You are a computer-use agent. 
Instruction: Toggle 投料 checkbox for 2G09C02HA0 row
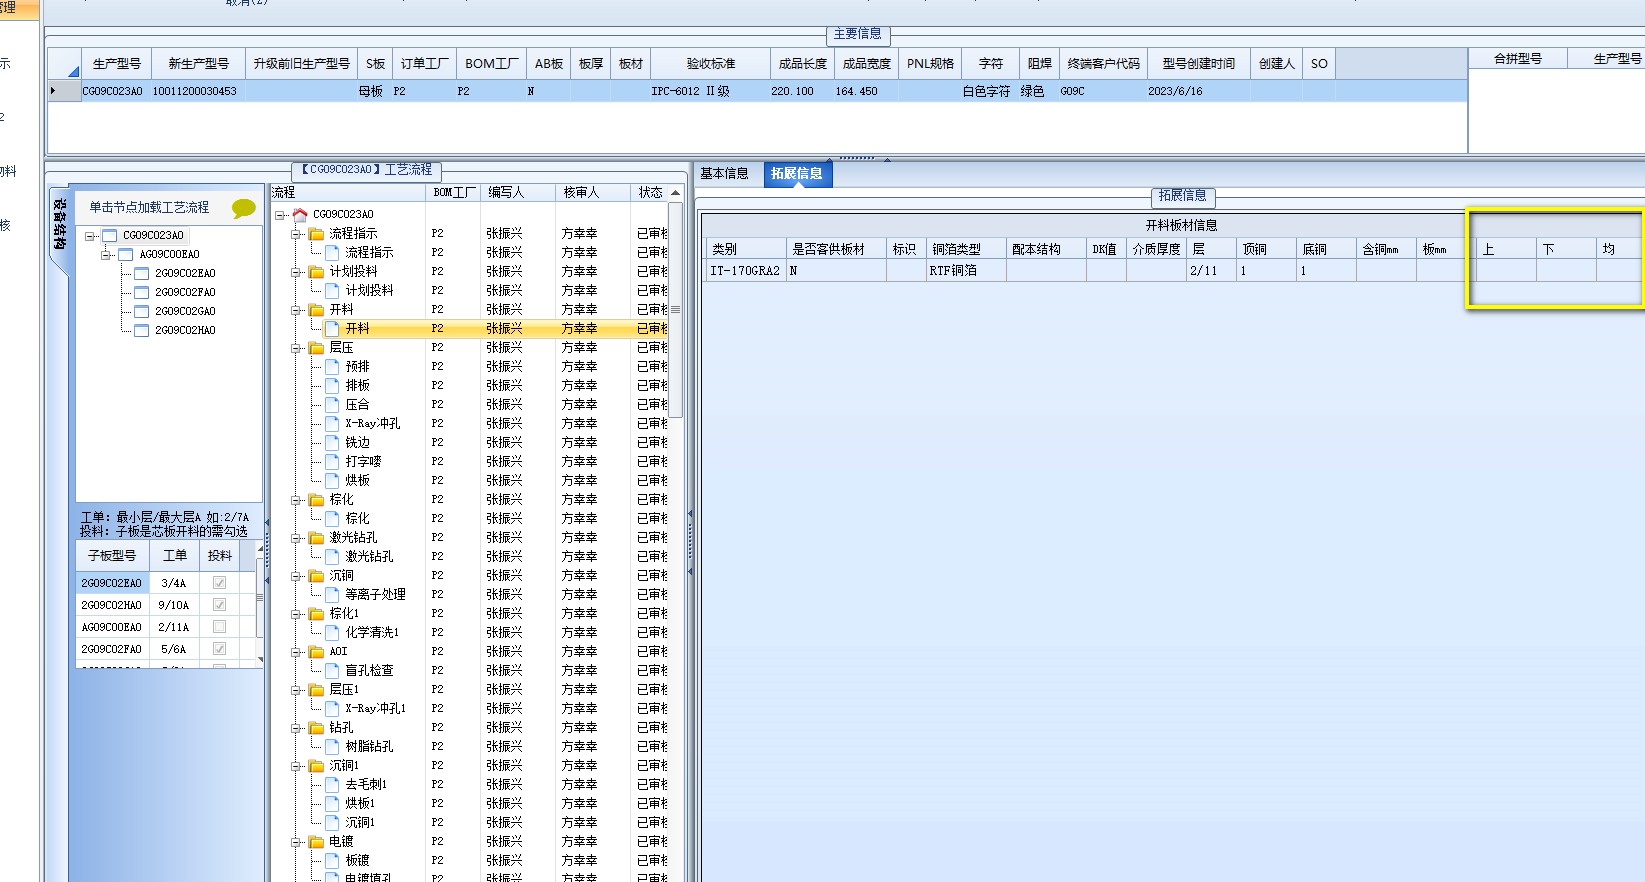pyautogui.click(x=219, y=604)
